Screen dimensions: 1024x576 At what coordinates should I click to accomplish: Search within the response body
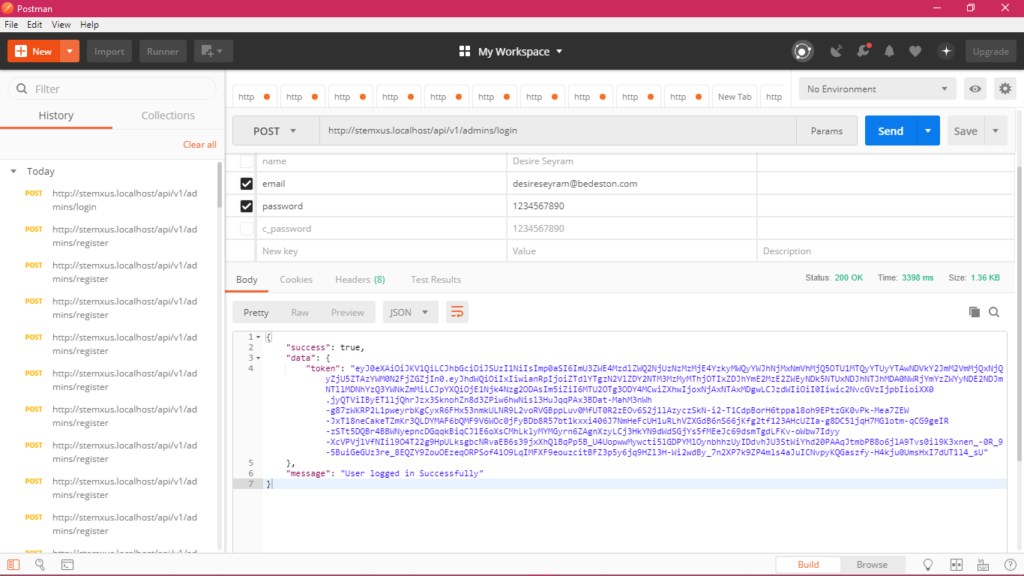click(x=994, y=312)
